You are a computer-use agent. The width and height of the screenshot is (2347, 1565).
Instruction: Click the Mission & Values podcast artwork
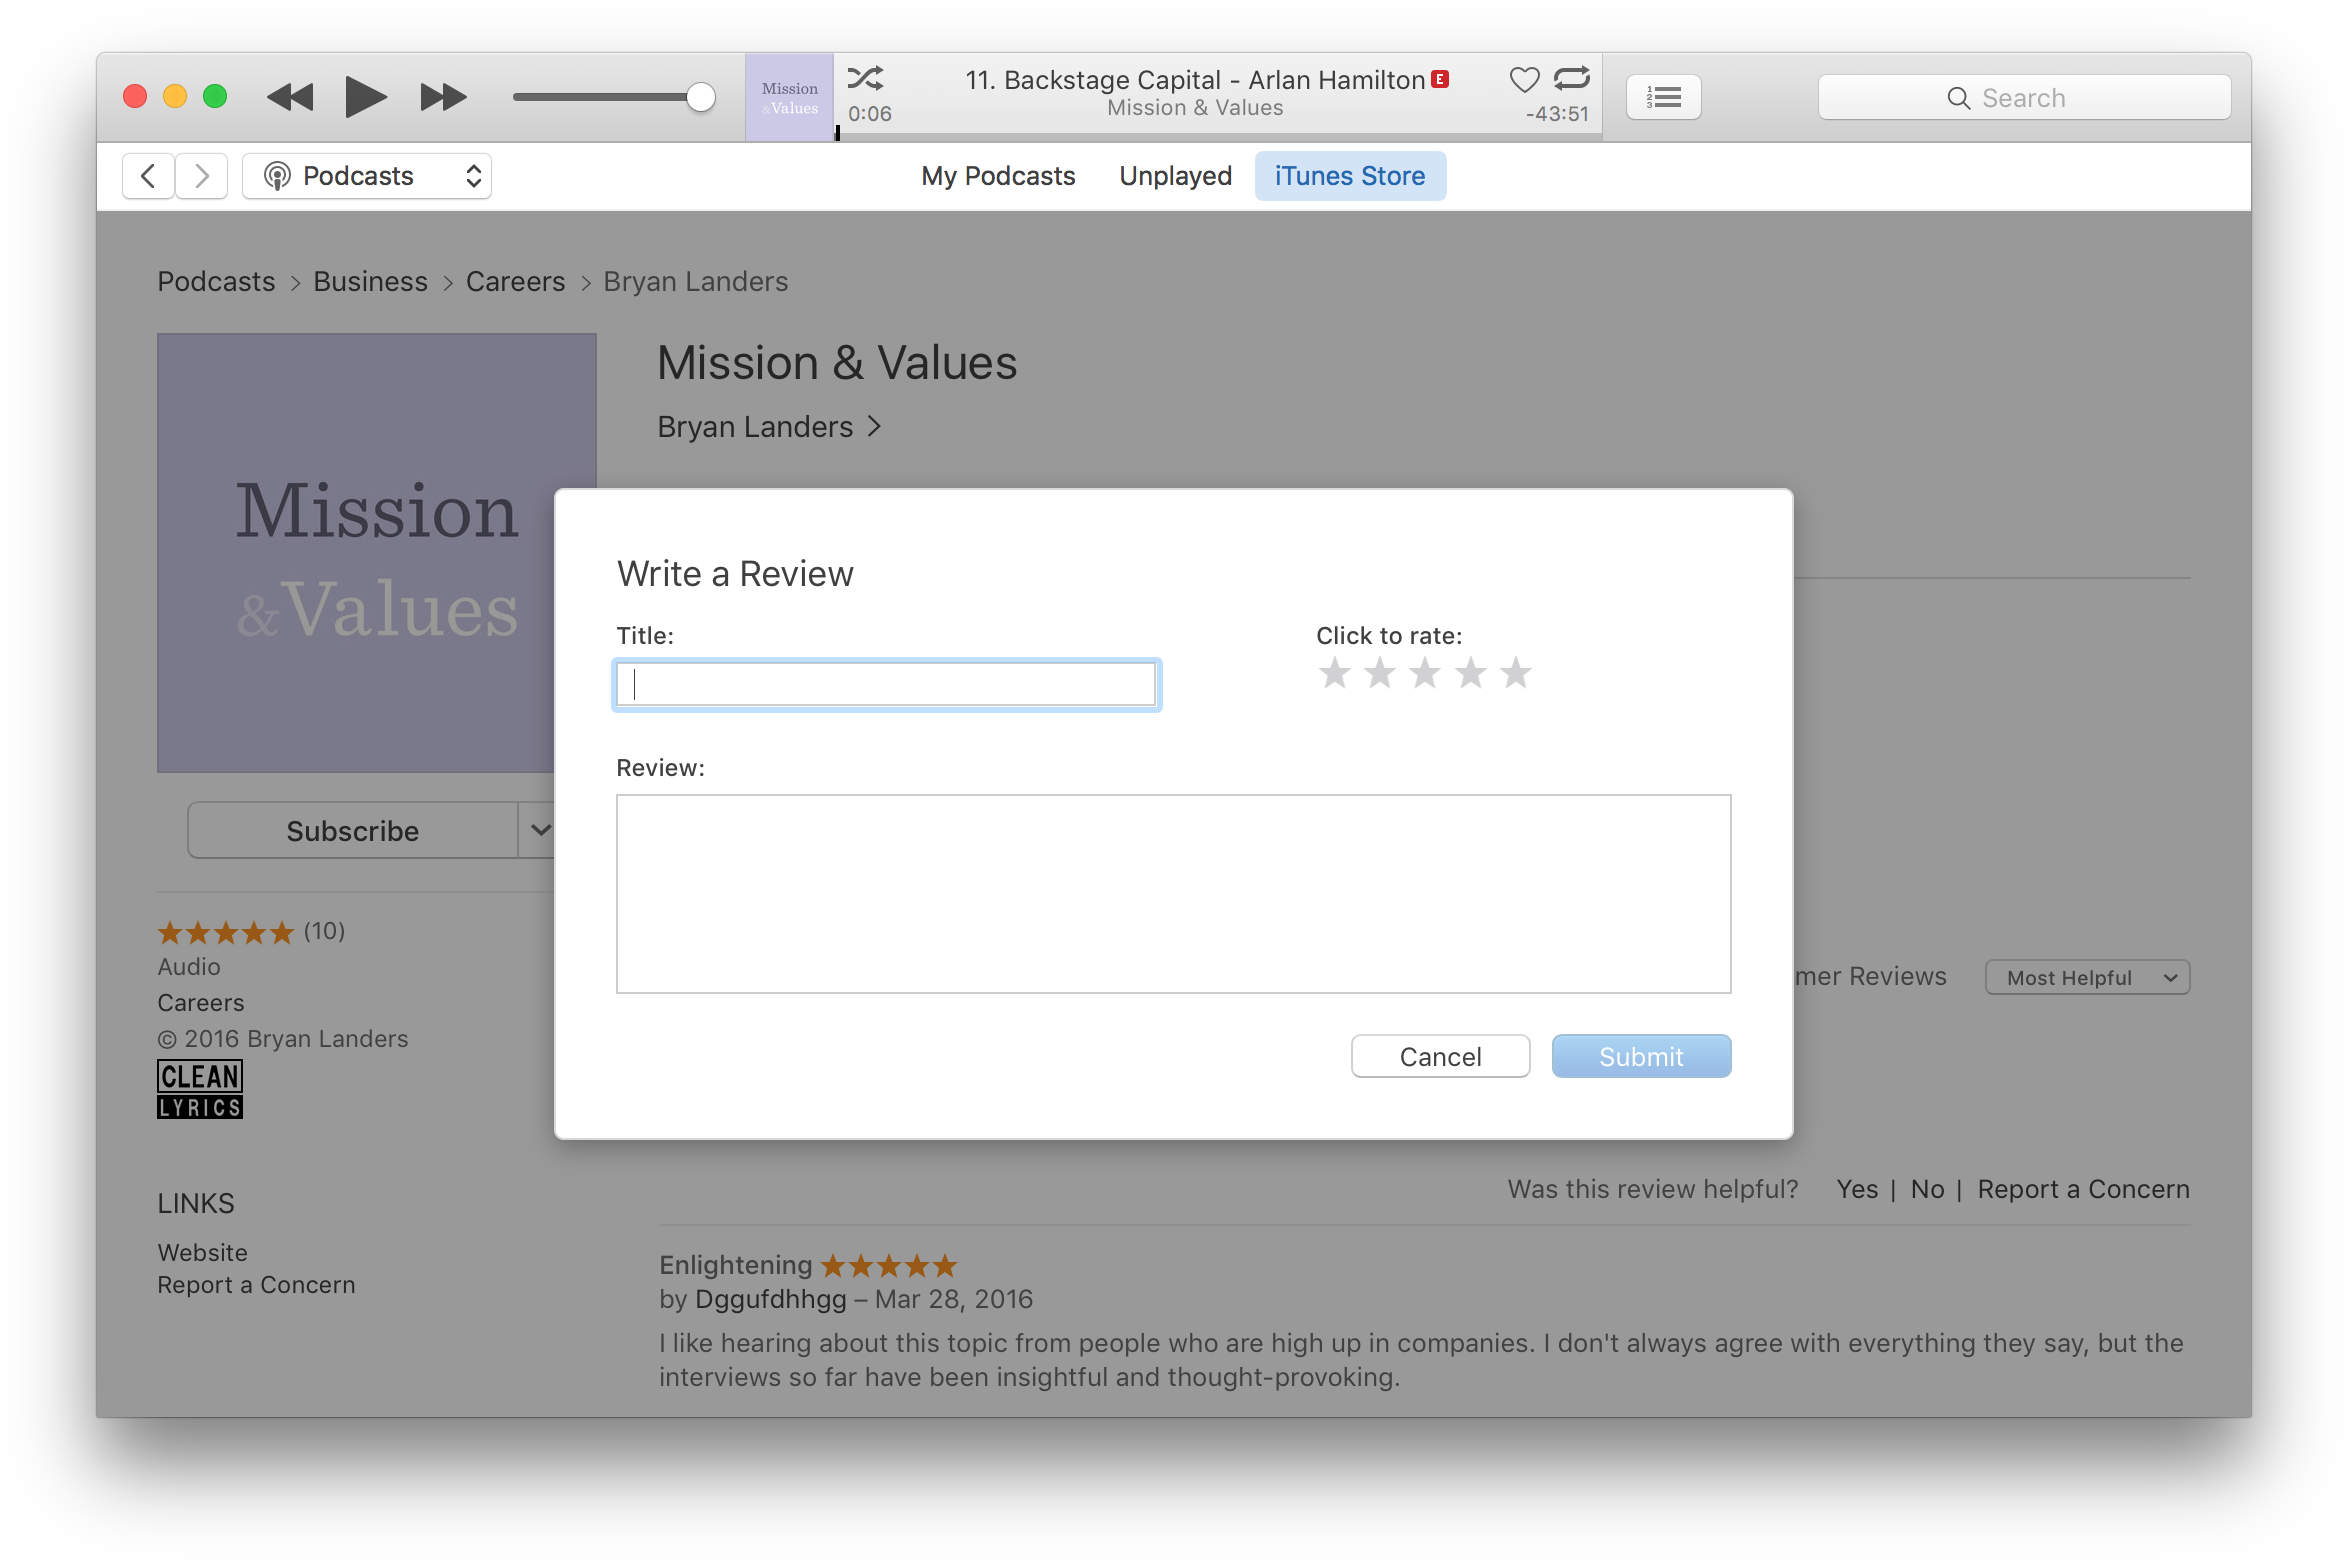(376, 552)
